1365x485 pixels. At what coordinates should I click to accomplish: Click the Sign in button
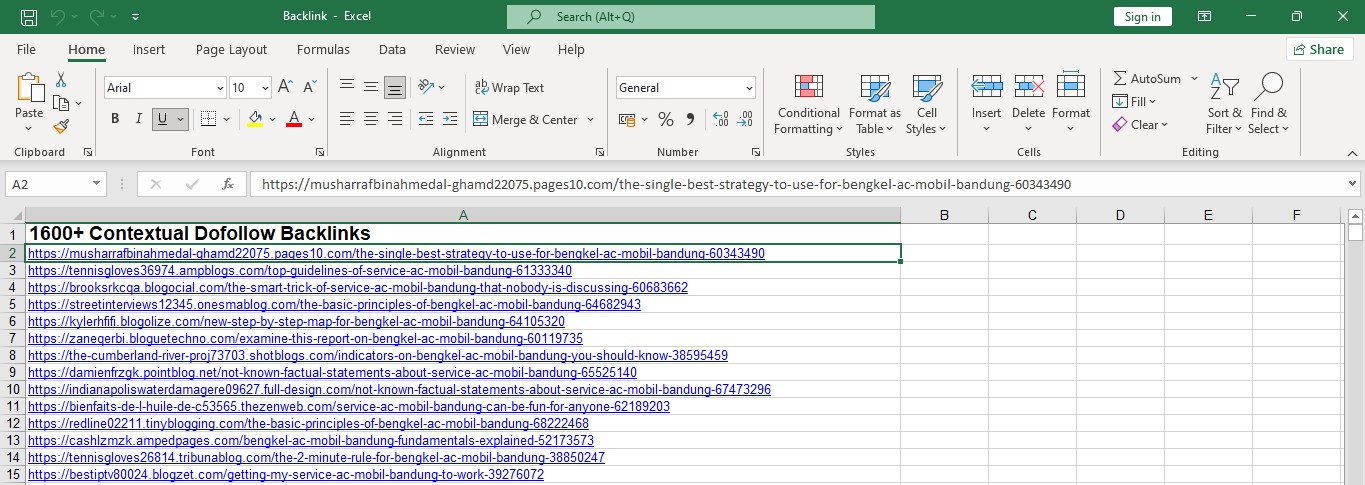click(1142, 17)
